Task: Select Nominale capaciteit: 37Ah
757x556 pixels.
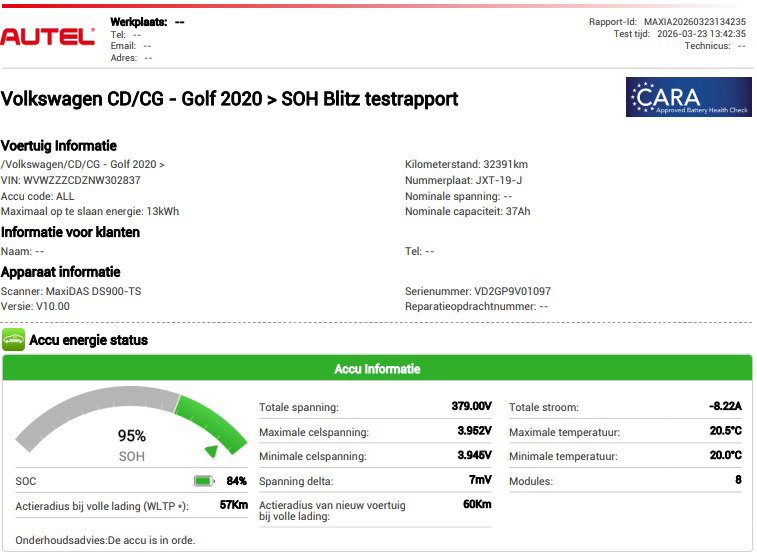Action: click(467, 211)
